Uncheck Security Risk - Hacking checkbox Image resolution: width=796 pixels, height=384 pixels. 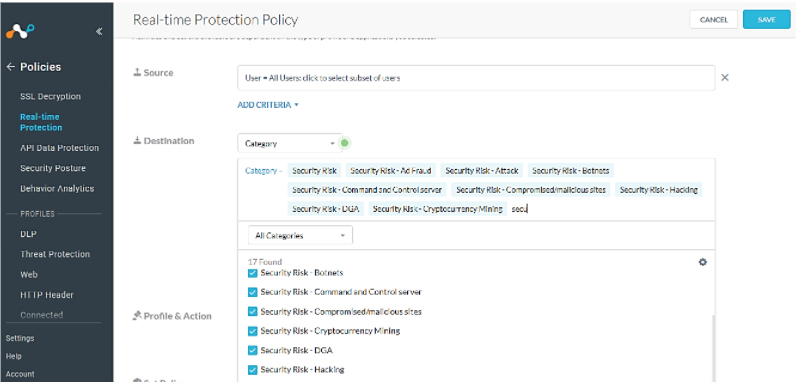252,370
